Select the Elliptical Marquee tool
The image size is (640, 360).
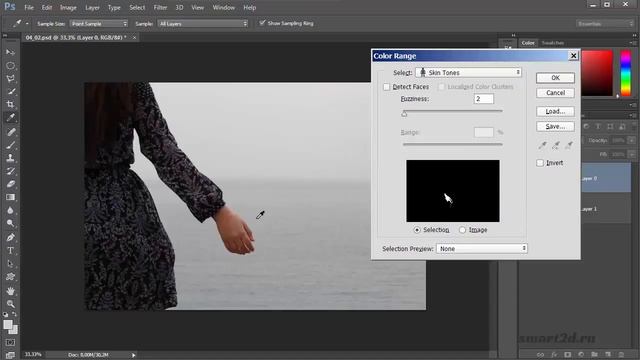[11, 65]
